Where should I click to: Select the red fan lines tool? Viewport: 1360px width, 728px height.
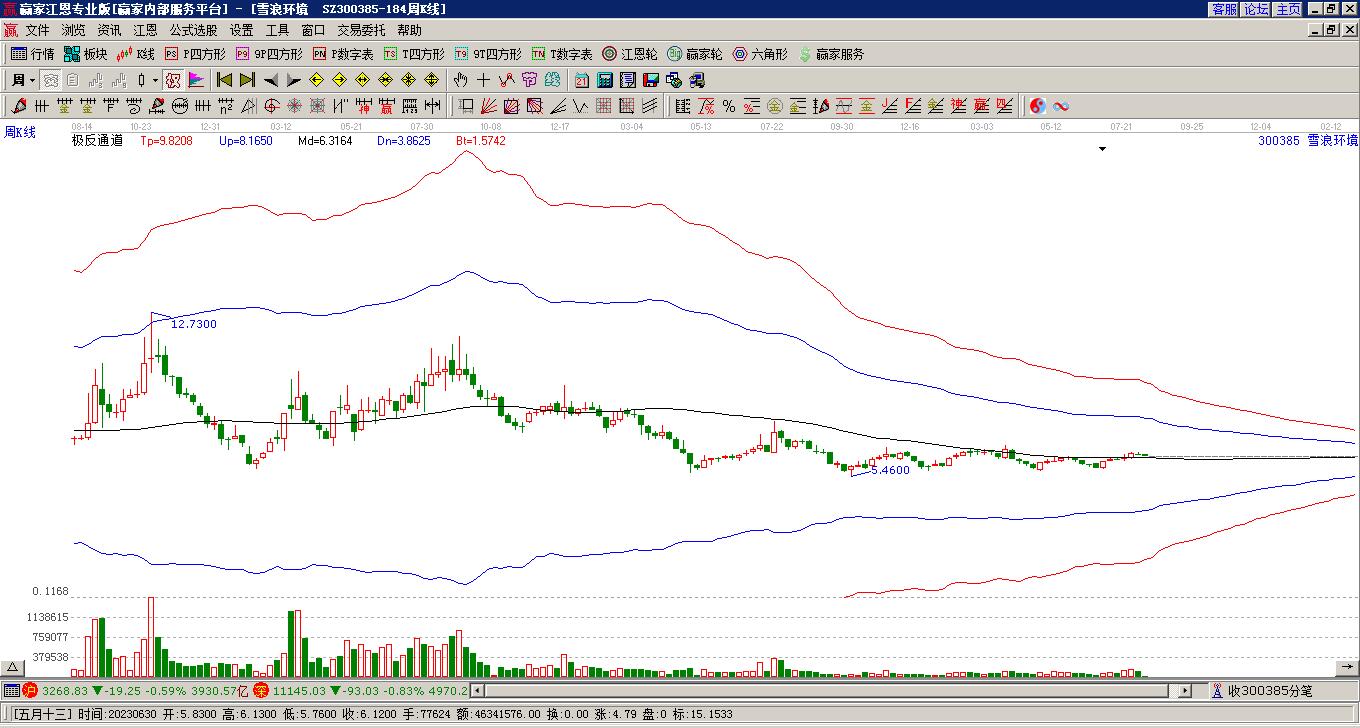pyautogui.click(x=489, y=106)
